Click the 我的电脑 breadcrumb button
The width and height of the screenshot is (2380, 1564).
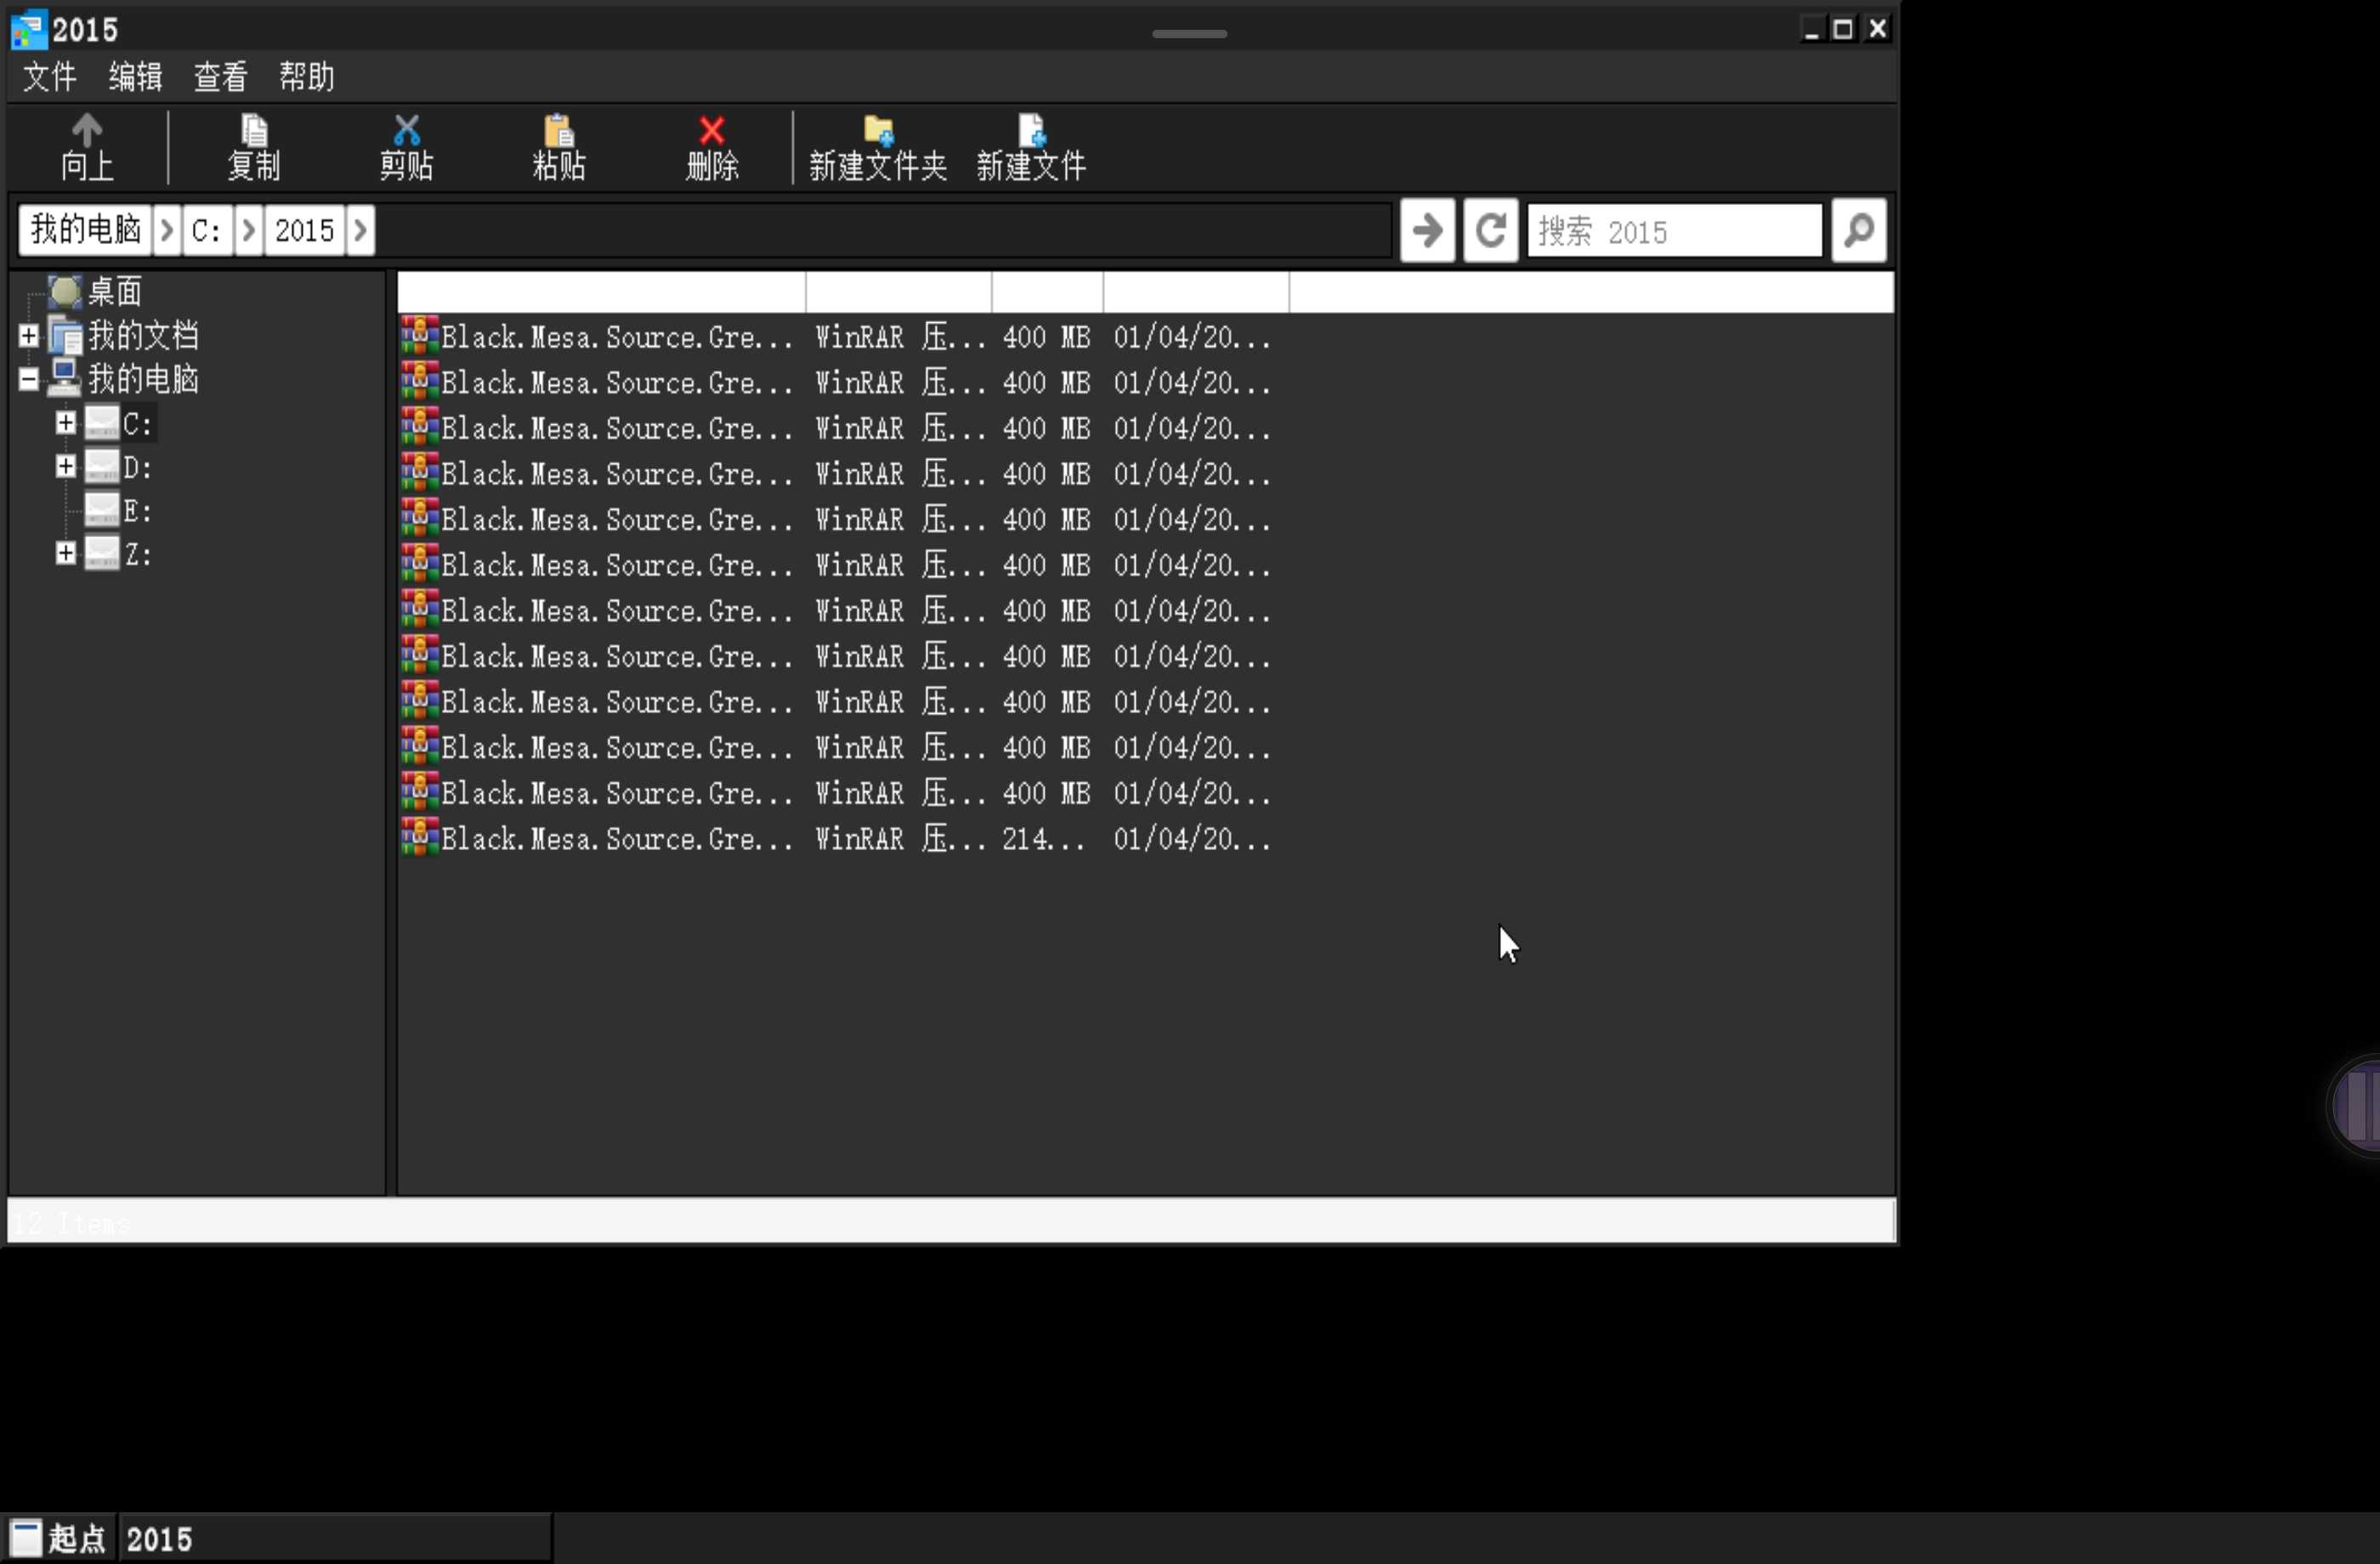point(85,231)
